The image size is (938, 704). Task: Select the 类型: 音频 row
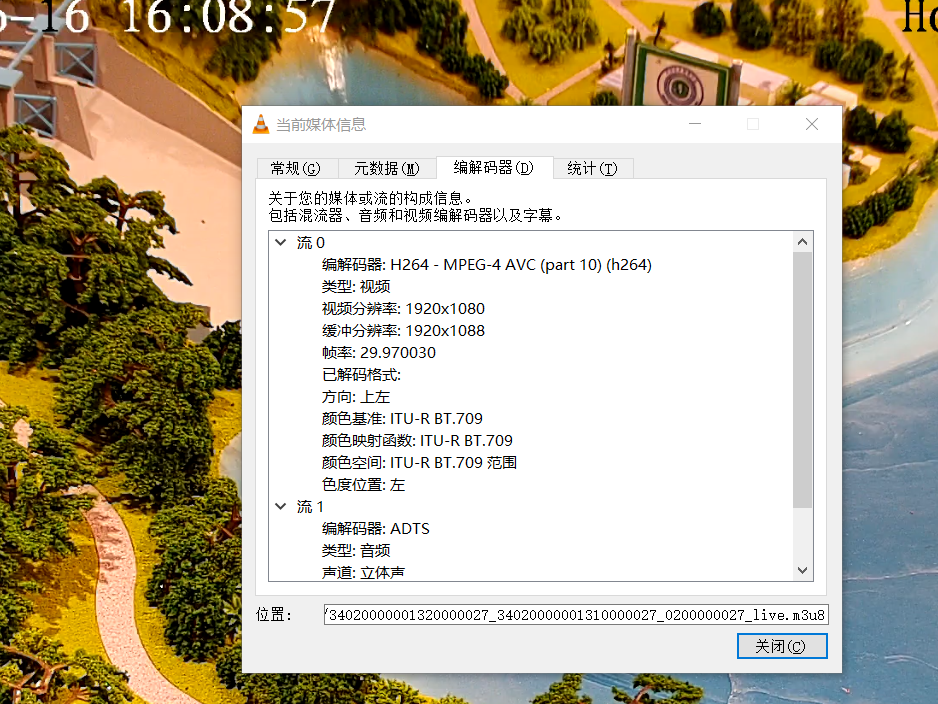[x=356, y=550]
